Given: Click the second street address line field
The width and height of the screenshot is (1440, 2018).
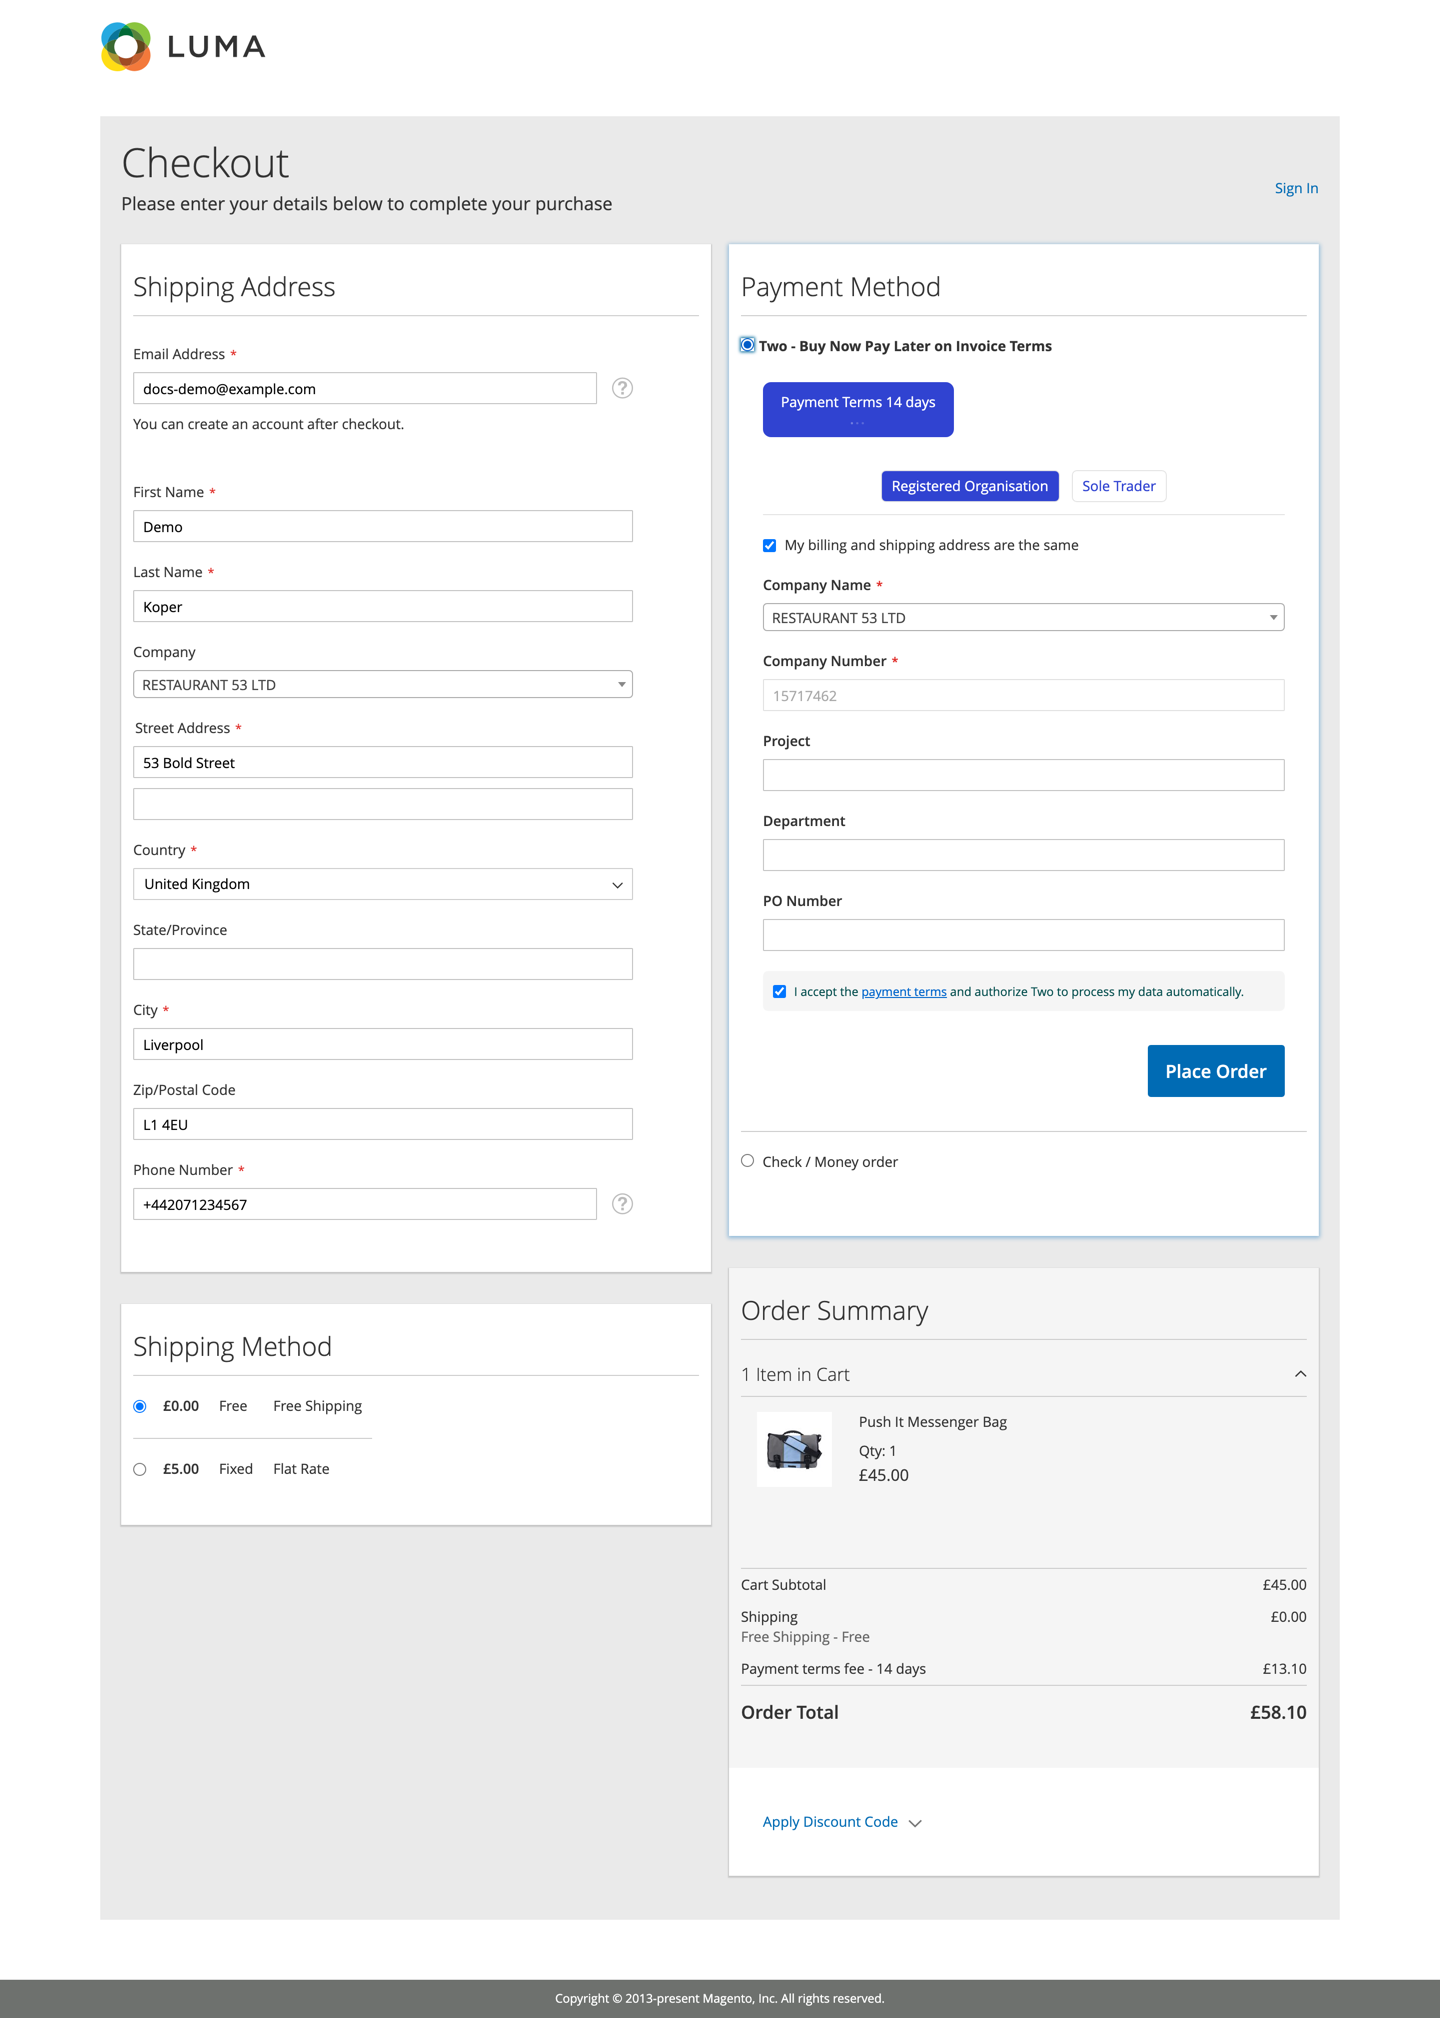Looking at the screenshot, I should pyautogui.click(x=383, y=804).
